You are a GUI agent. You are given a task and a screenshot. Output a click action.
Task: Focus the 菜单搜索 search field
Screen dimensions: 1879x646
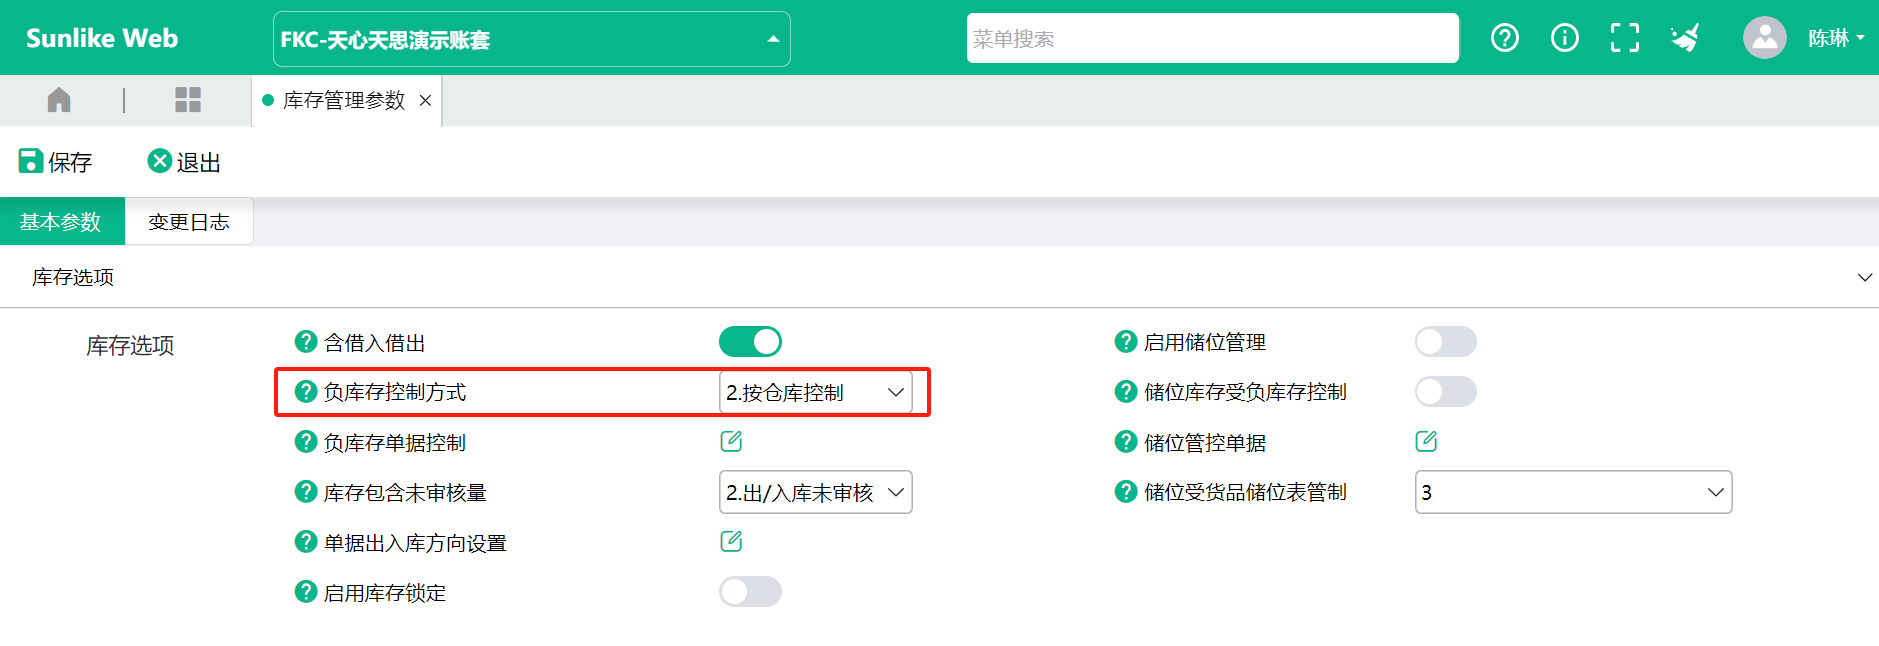point(1212,38)
